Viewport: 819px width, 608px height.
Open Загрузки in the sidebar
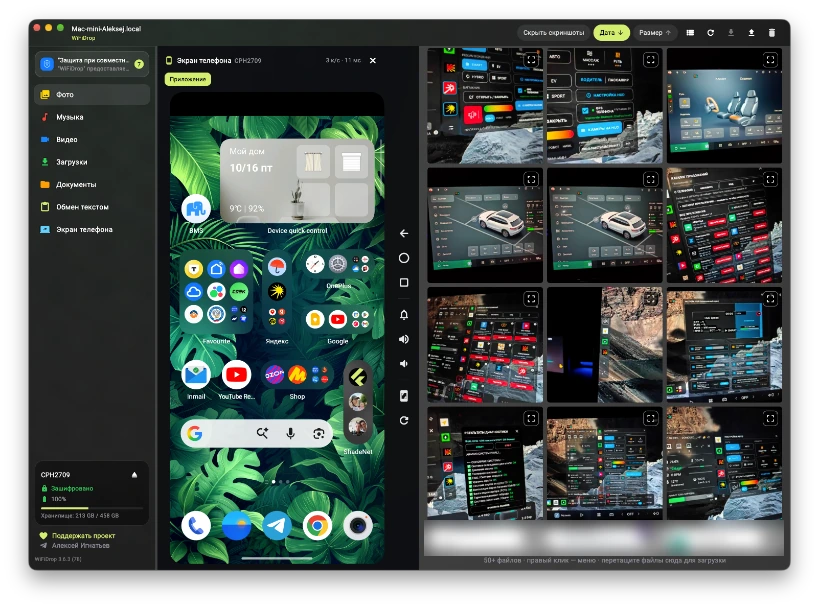(92, 162)
